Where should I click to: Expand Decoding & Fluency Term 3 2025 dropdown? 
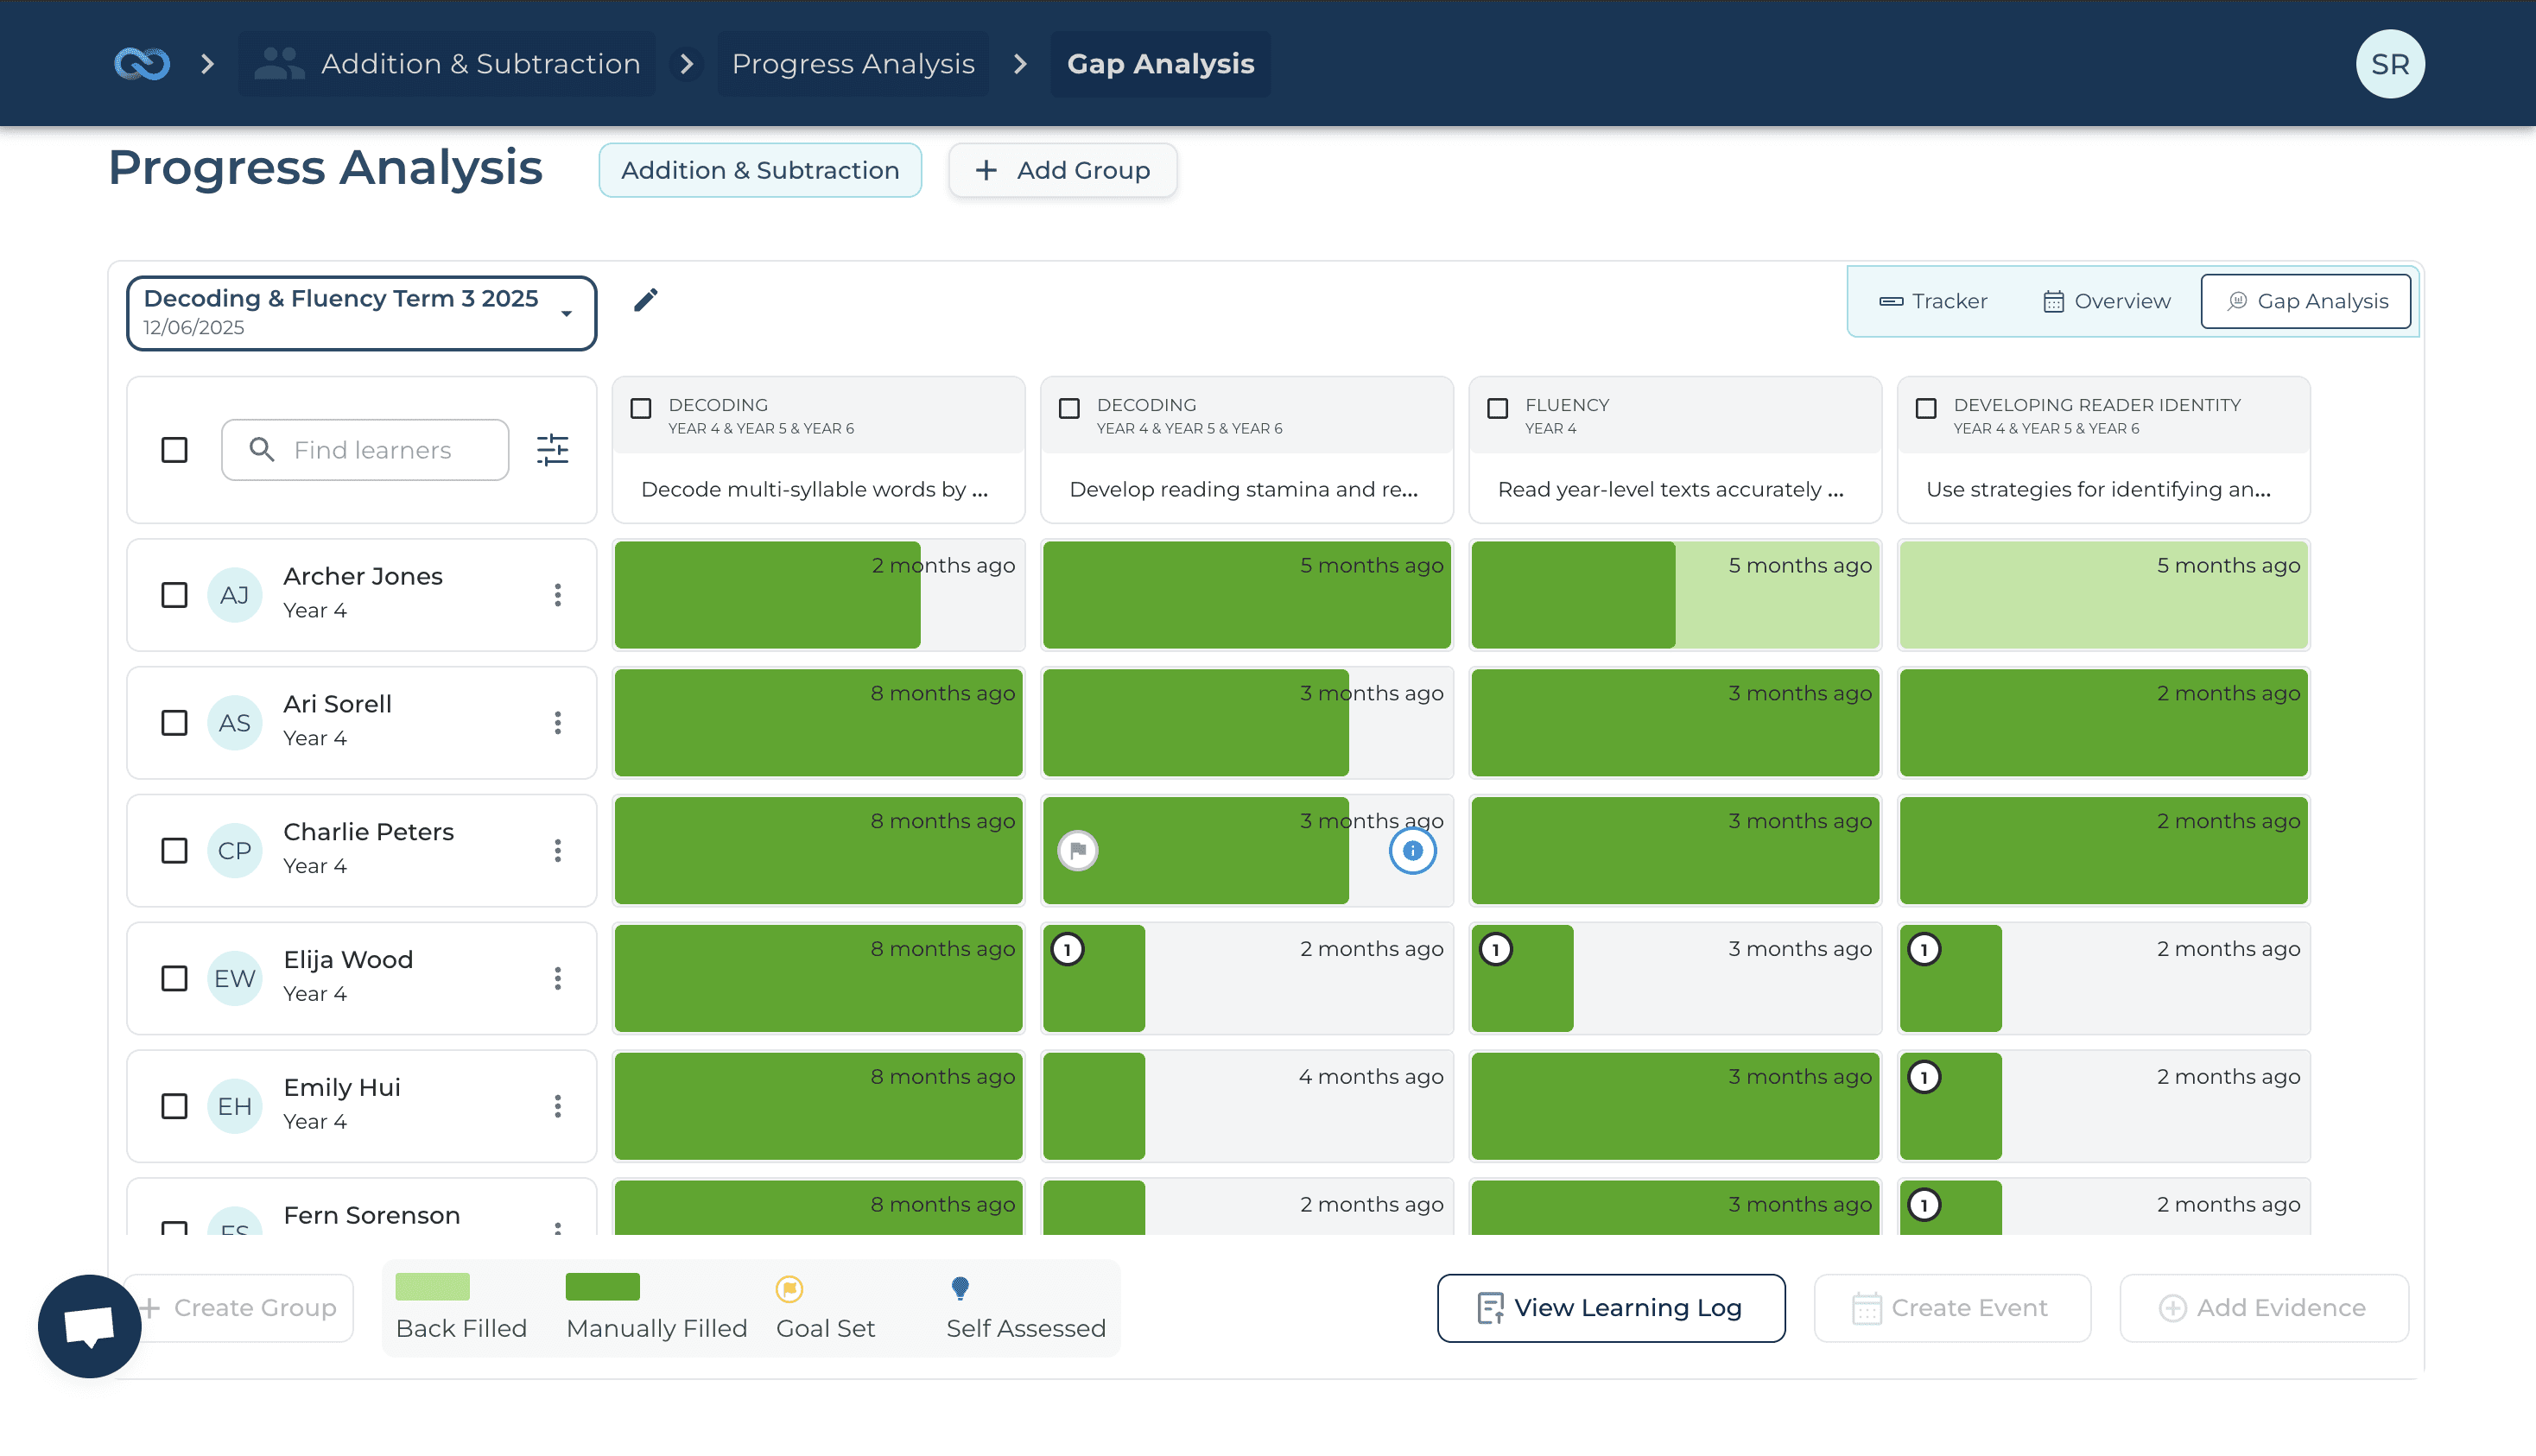361,313
